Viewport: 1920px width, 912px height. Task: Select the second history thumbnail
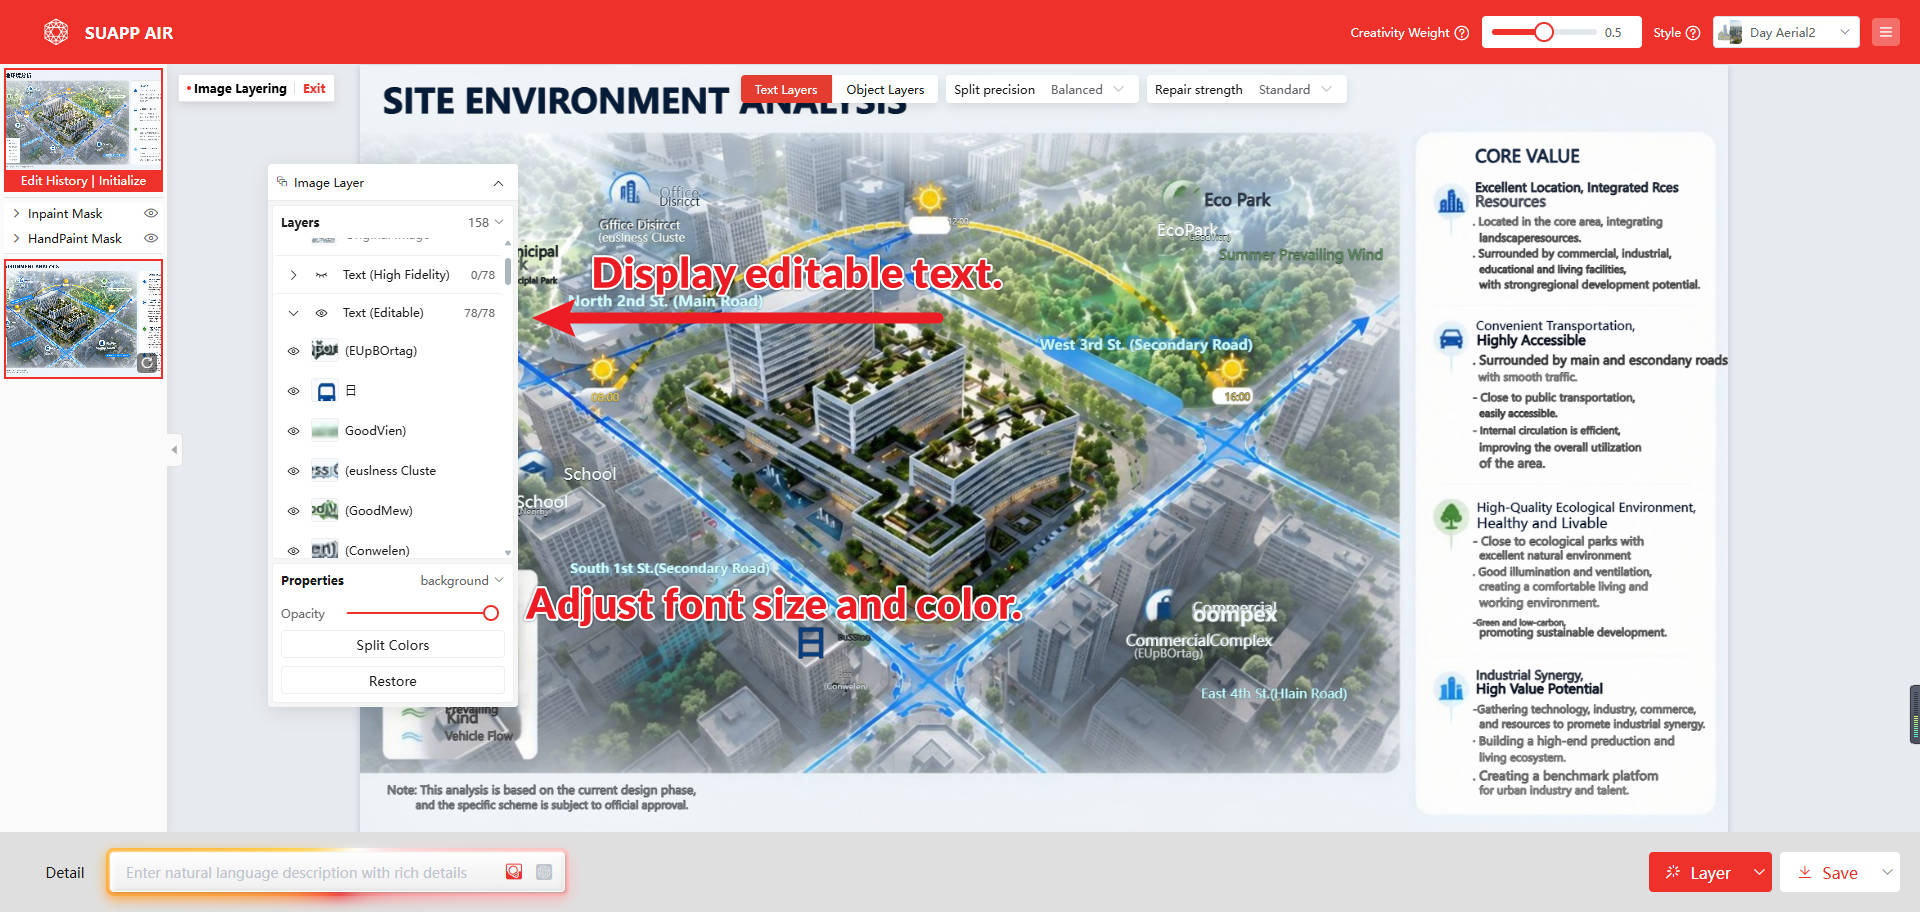click(83, 319)
